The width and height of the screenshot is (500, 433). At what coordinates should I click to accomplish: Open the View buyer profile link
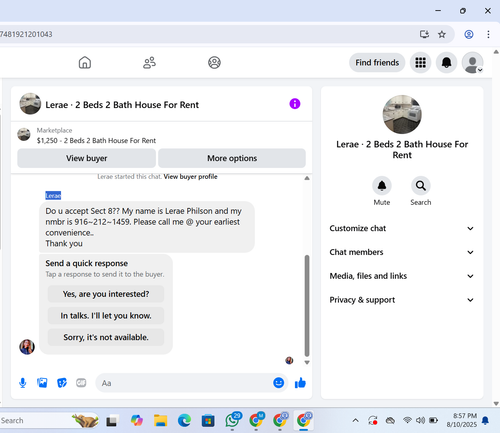pos(190,177)
